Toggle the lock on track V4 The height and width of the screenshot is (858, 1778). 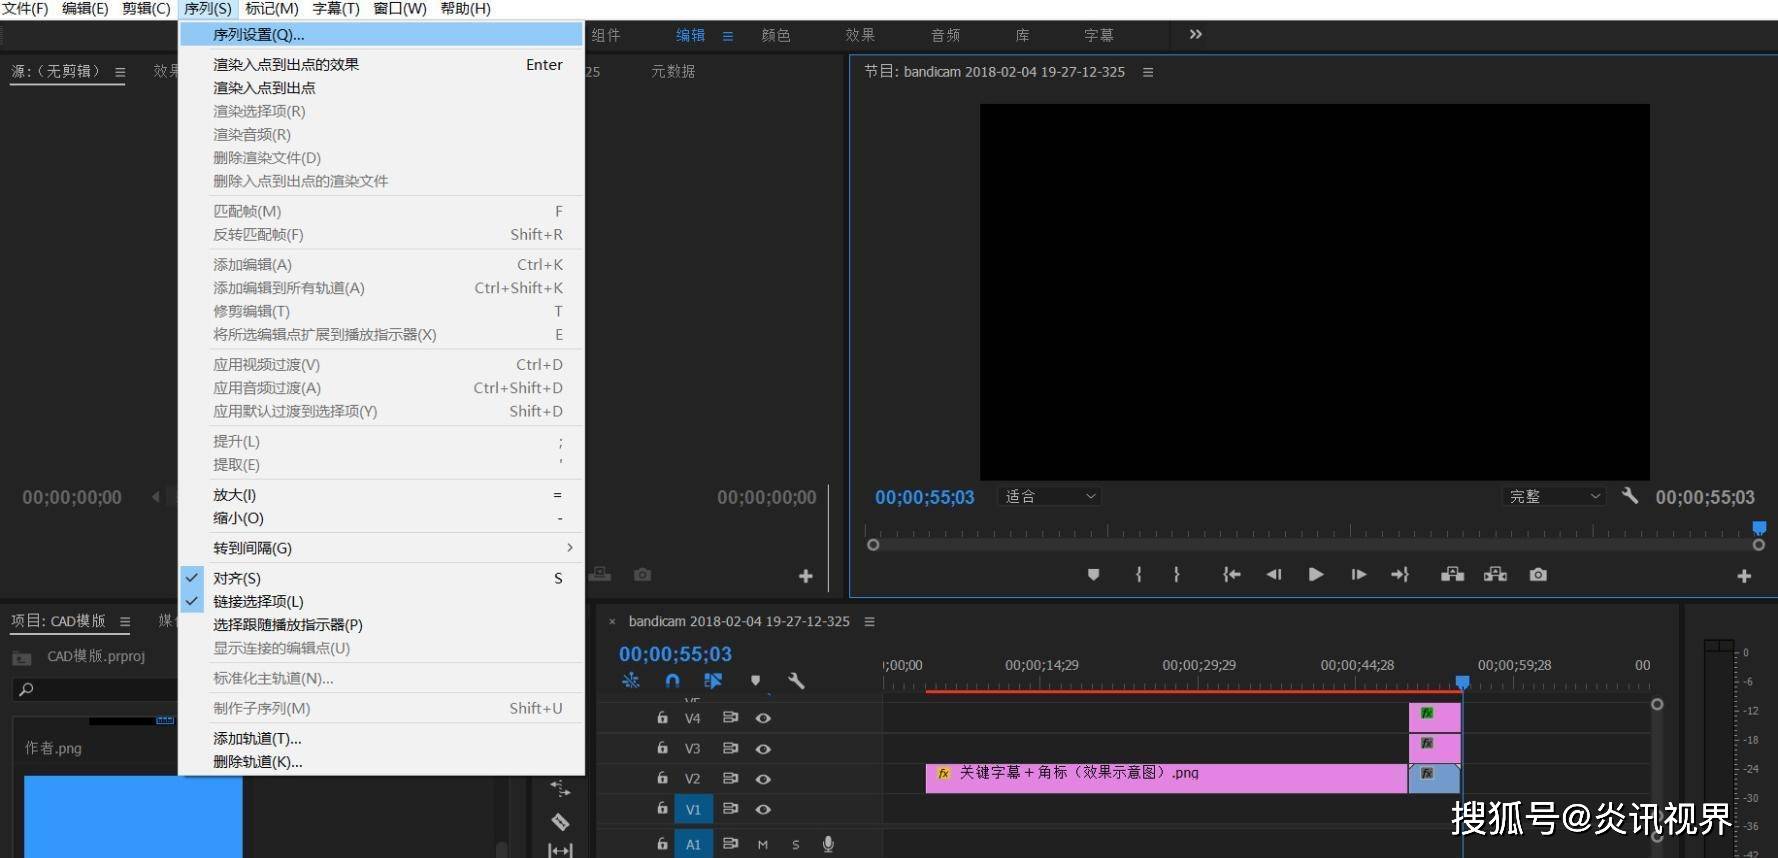click(662, 717)
